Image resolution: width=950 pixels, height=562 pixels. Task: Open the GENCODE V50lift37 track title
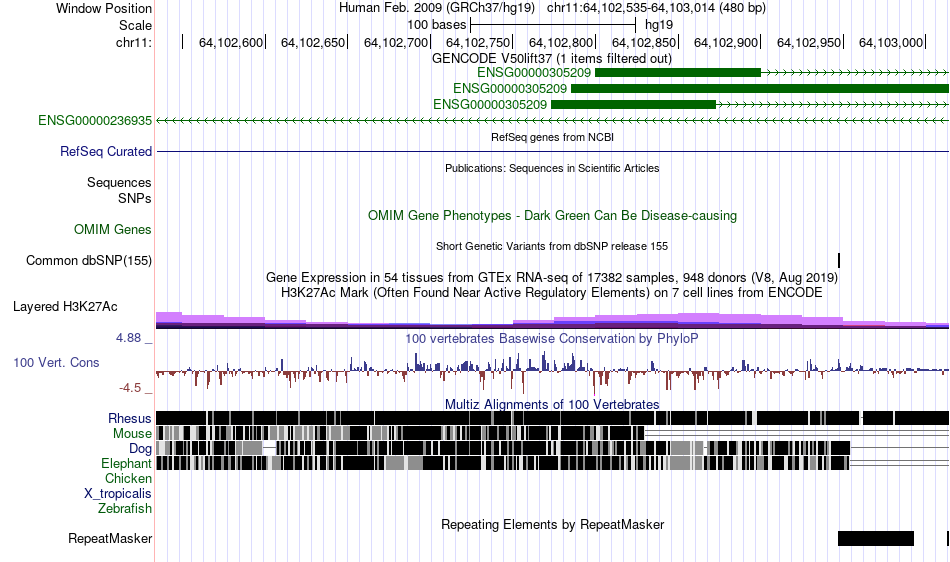point(551,59)
